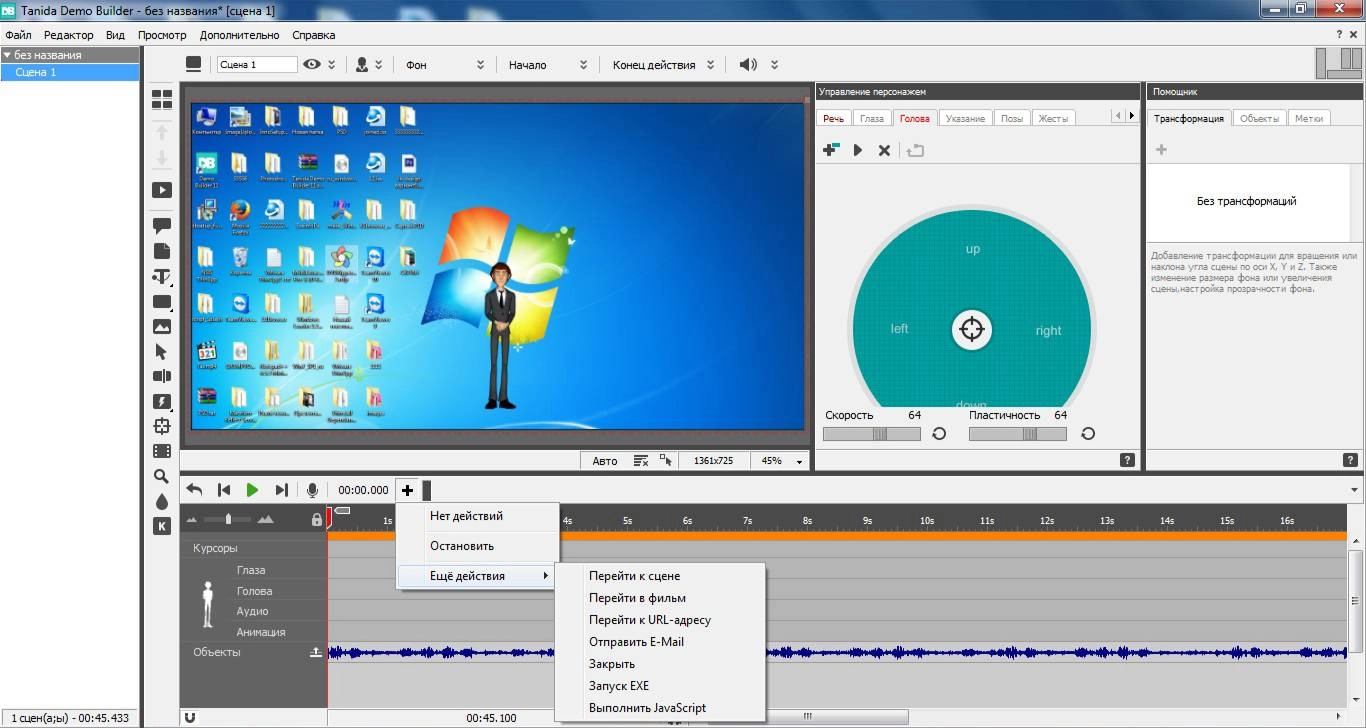Screen dimensions: 1366x728
Task: Play character head movement preview
Action: coord(857,150)
